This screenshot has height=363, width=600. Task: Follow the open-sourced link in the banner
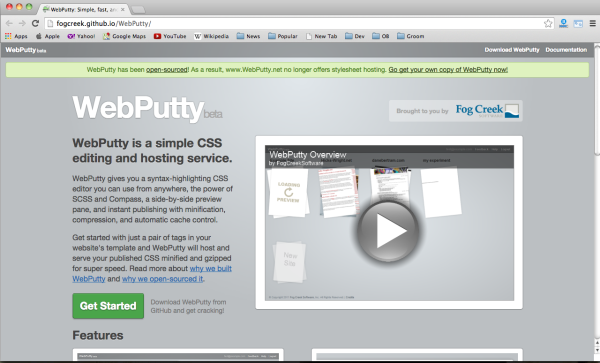[x=167, y=70]
